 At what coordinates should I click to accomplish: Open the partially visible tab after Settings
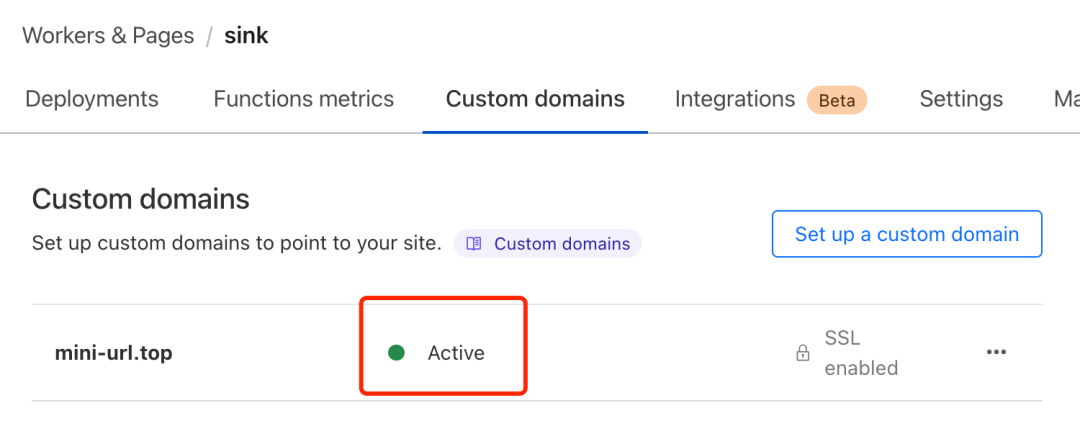(1066, 99)
